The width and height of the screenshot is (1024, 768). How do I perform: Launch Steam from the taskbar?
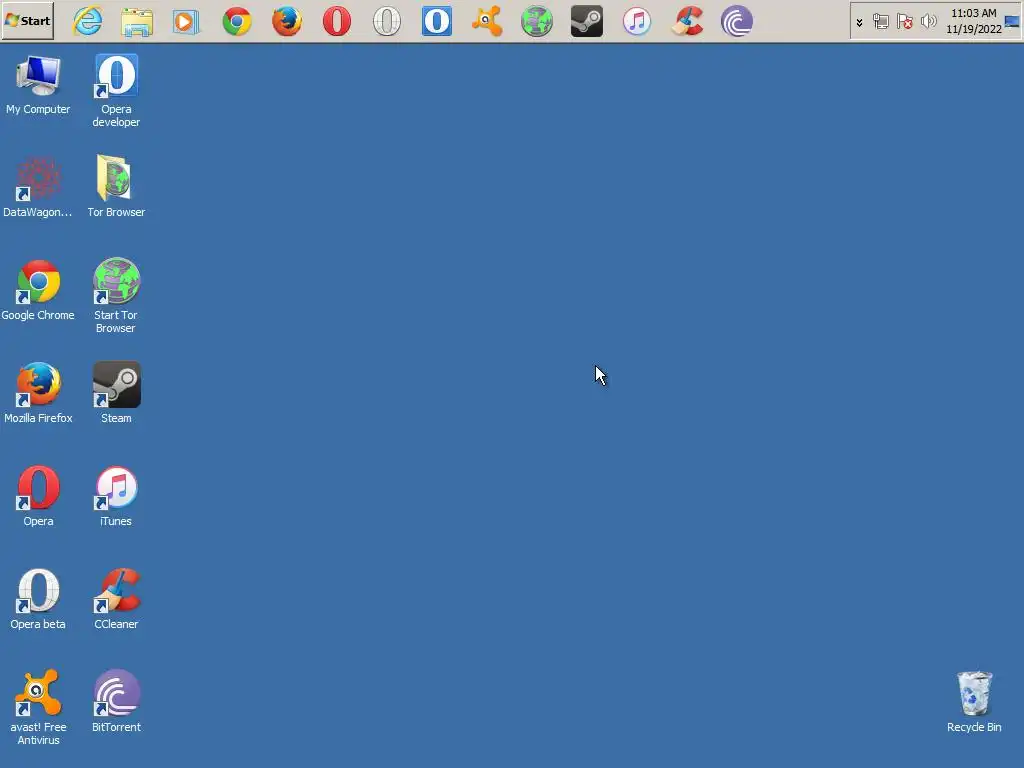pyautogui.click(x=587, y=22)
